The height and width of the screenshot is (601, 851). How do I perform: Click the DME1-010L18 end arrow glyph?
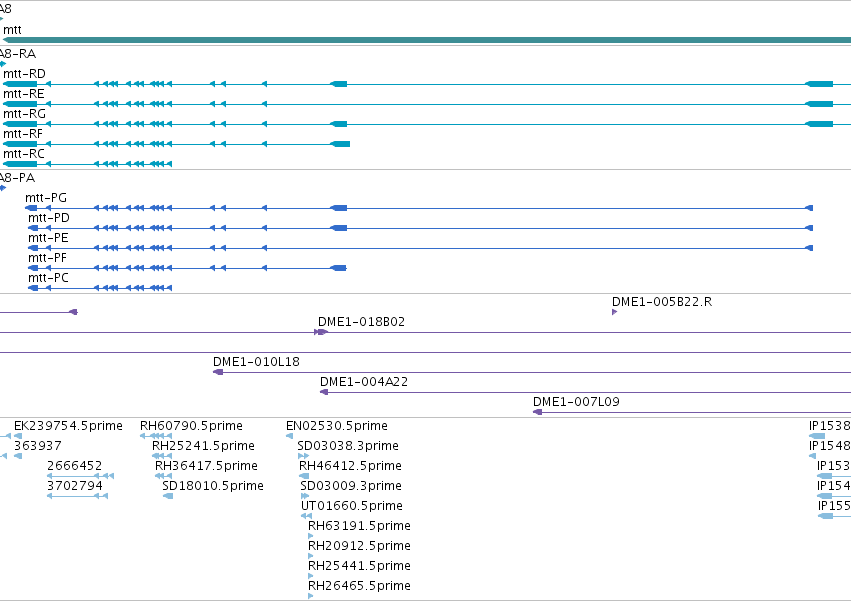218,372
